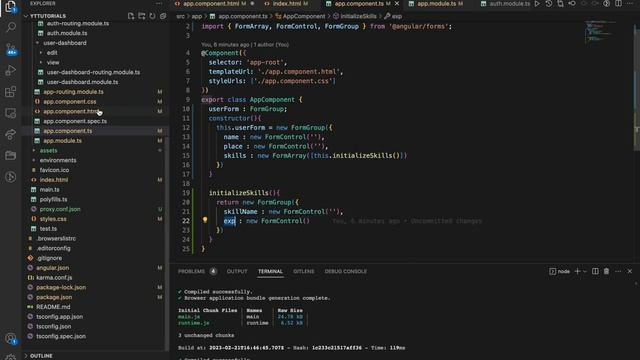Screen dimensions: 640x360
Task: Open tsconfig.spec.json in Explorer
Action: pos(61,337)
